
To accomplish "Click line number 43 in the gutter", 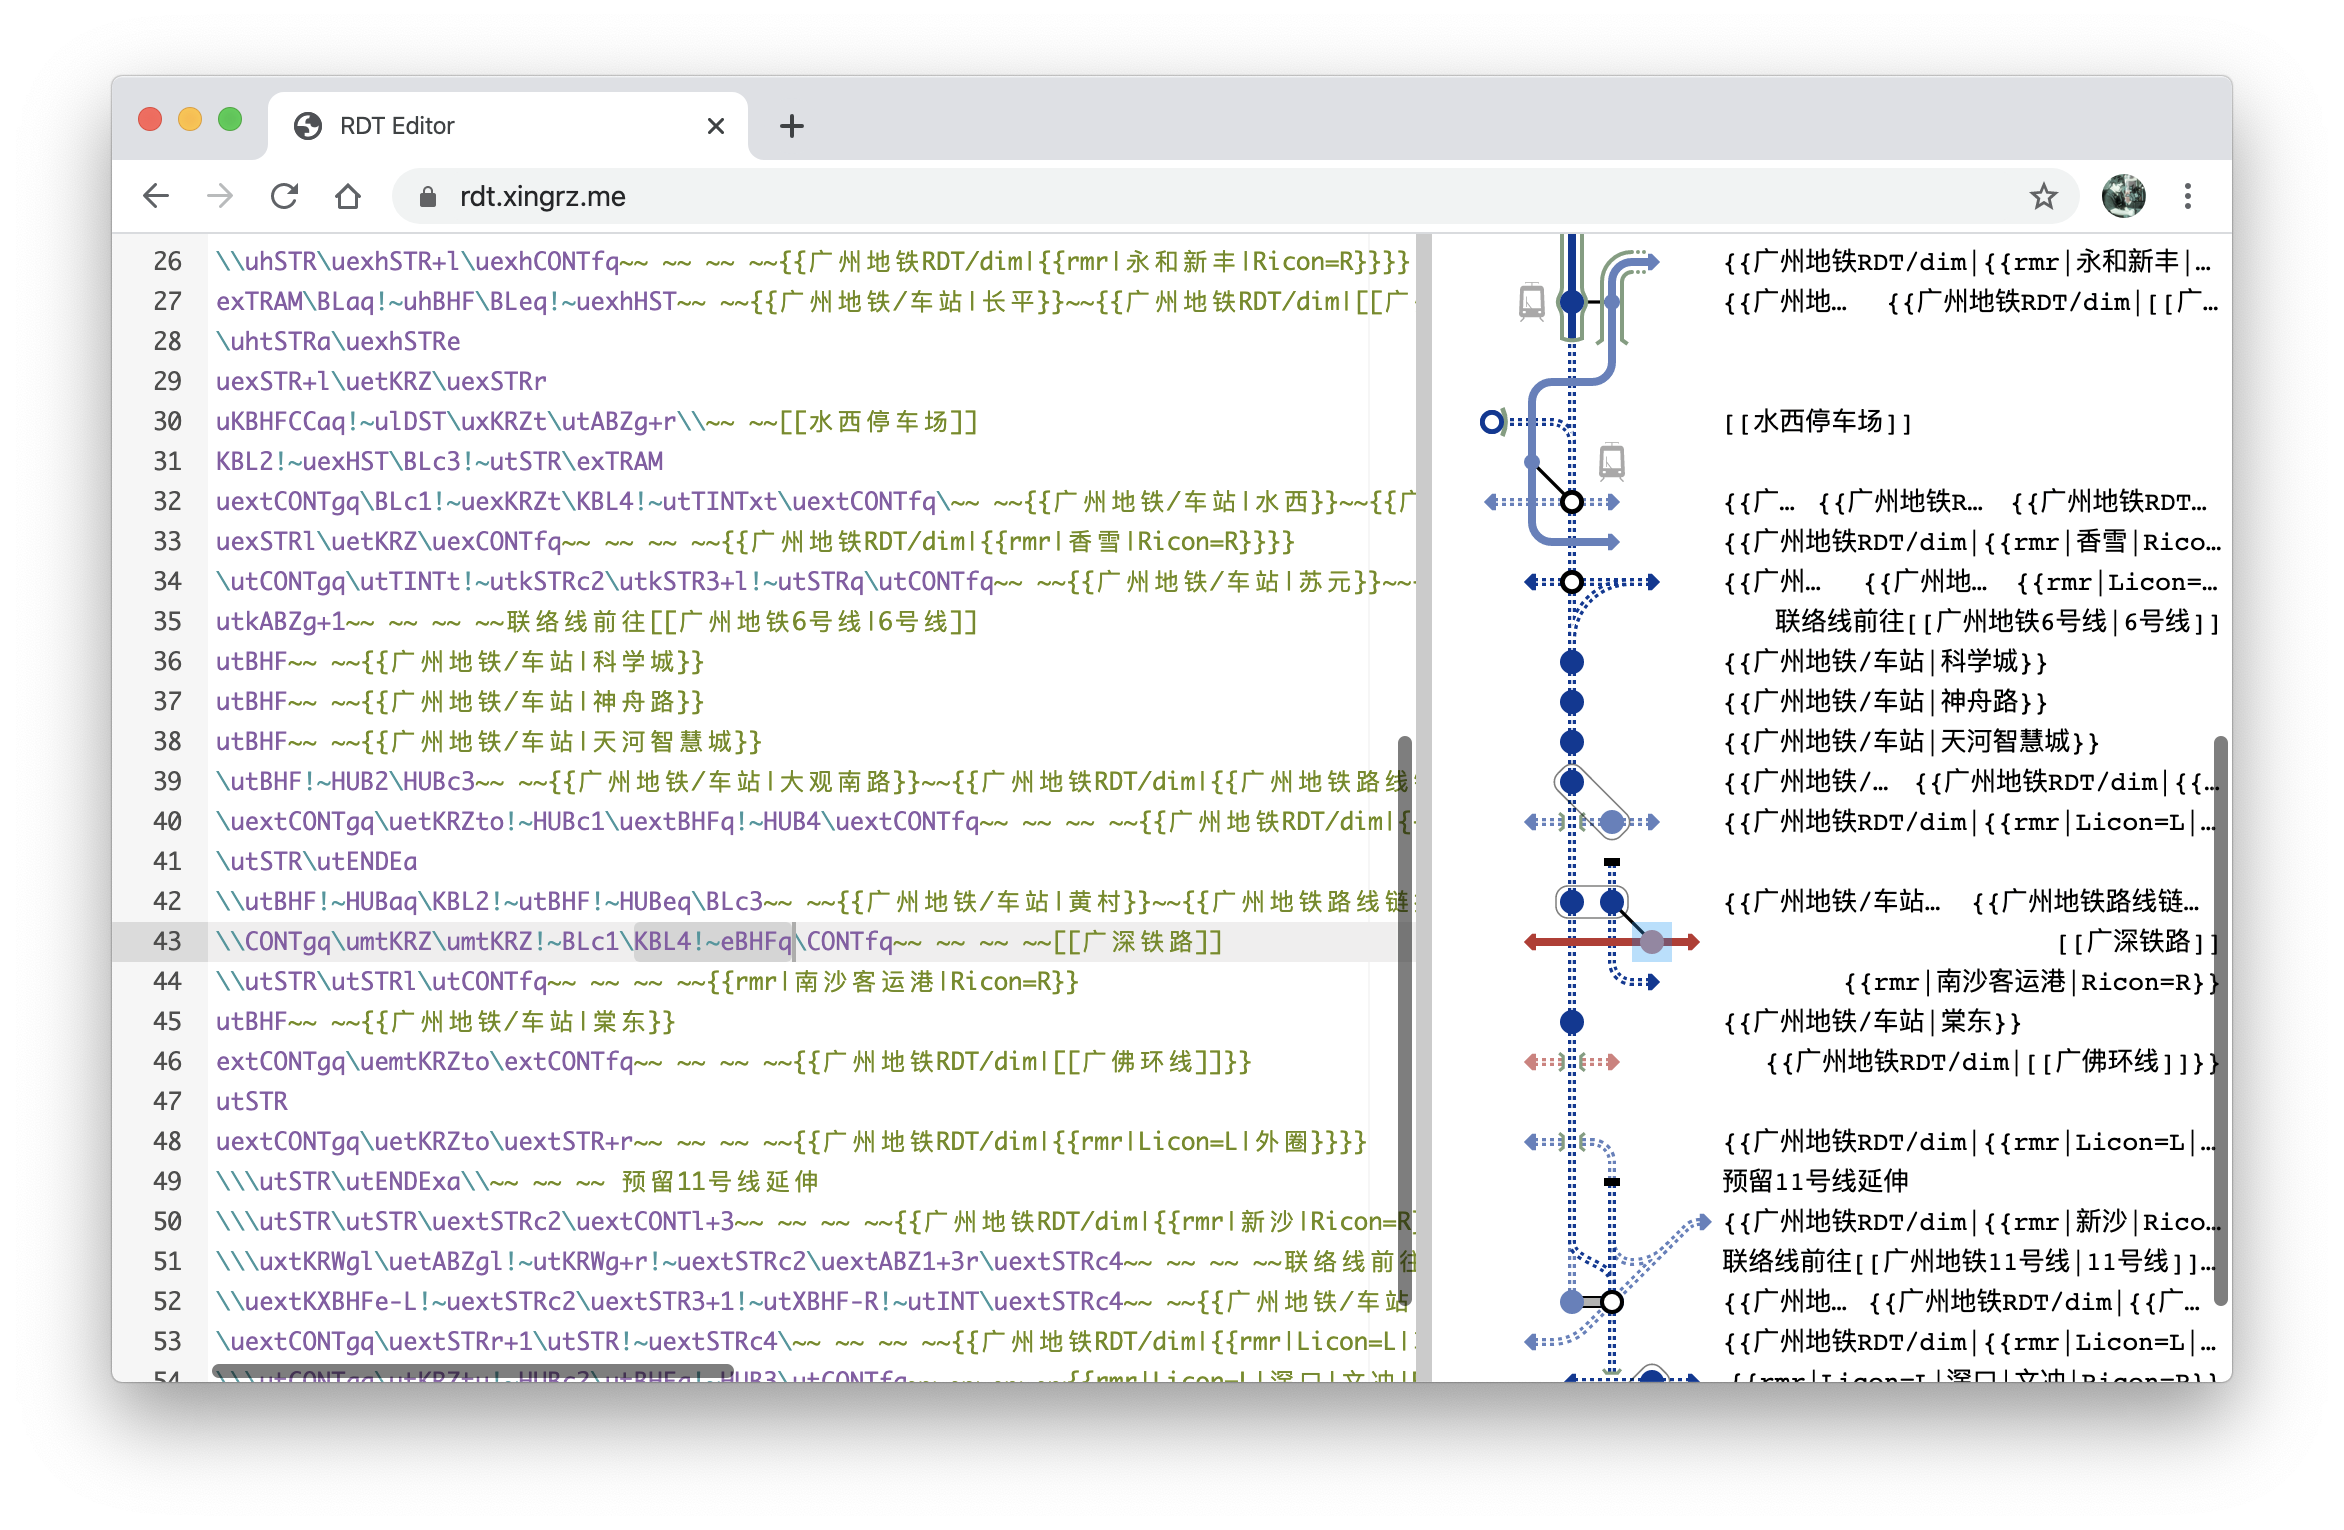I will 167,942.
